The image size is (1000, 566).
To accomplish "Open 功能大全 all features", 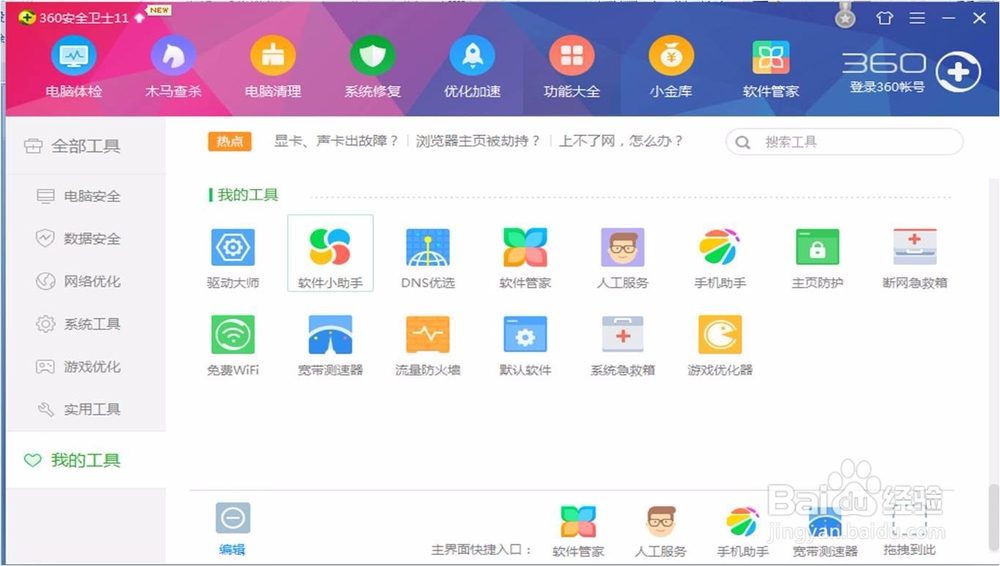I will (x=571, y=66).
